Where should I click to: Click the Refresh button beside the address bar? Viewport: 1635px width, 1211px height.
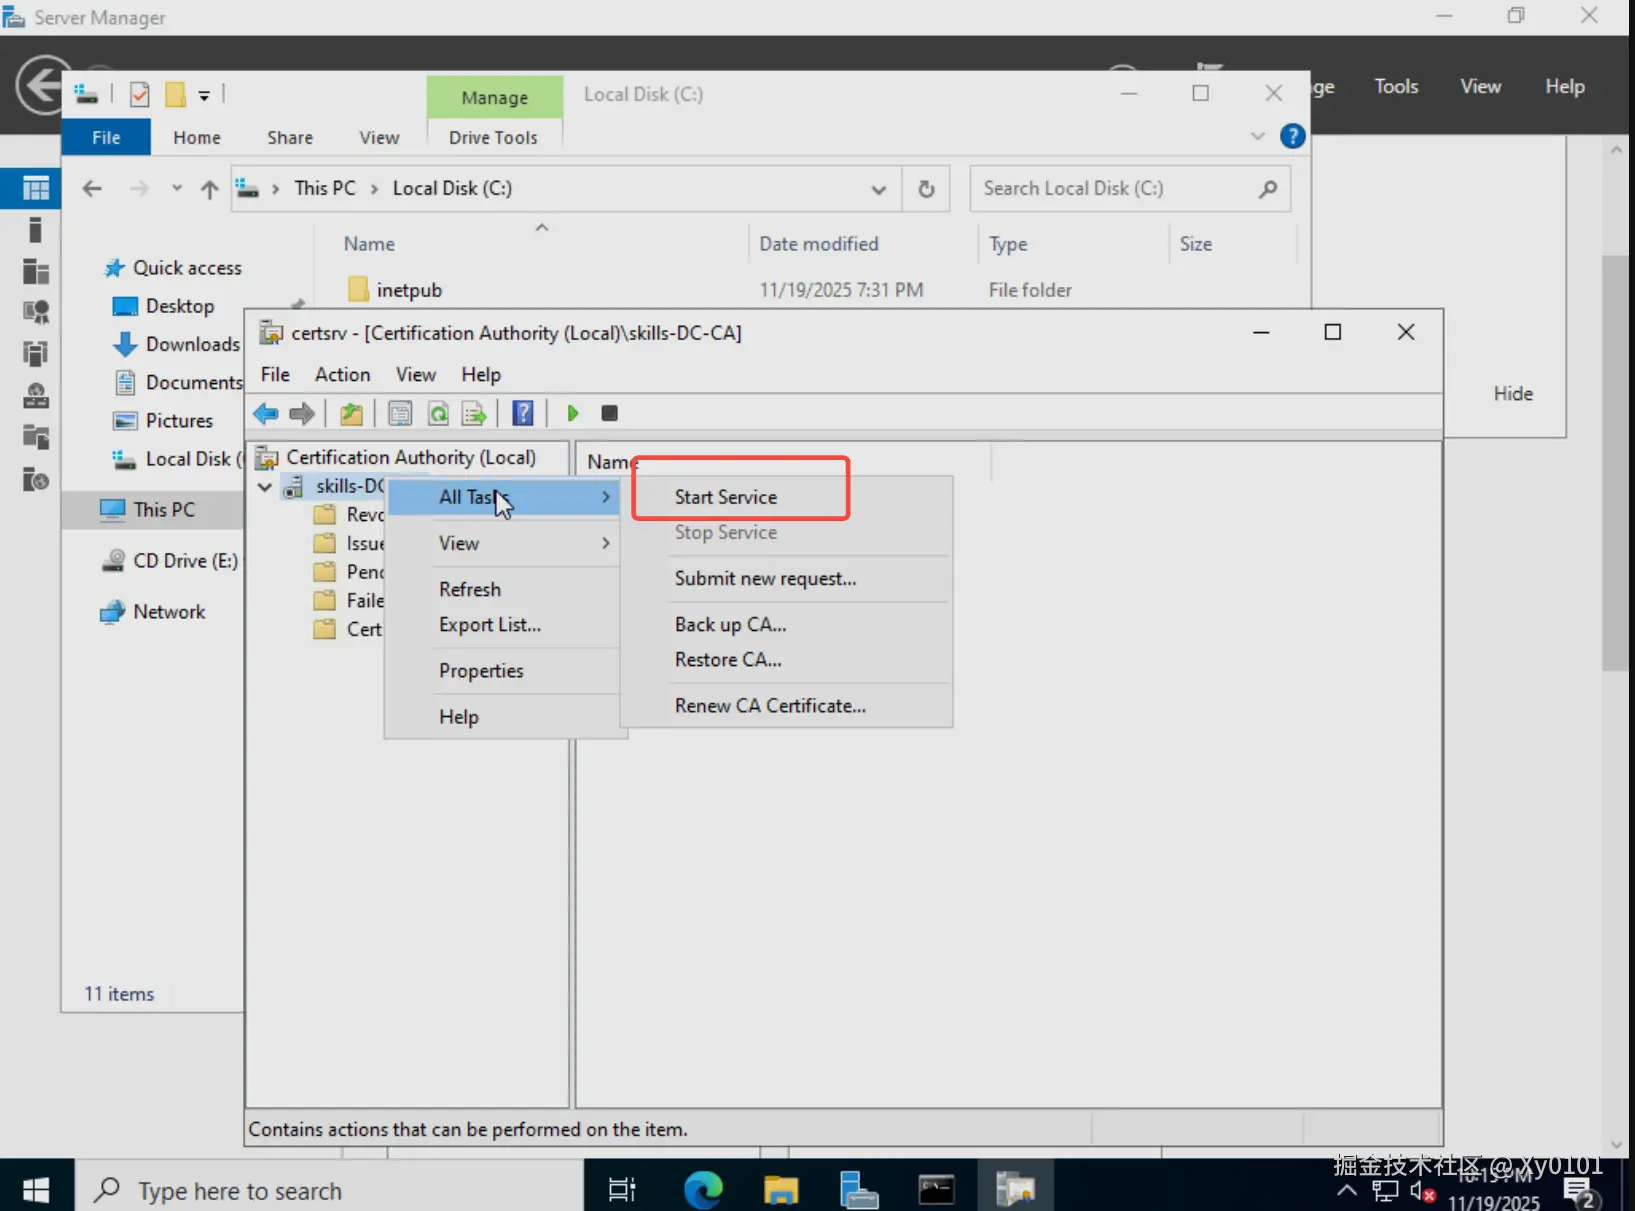click(x=926, y=189)
